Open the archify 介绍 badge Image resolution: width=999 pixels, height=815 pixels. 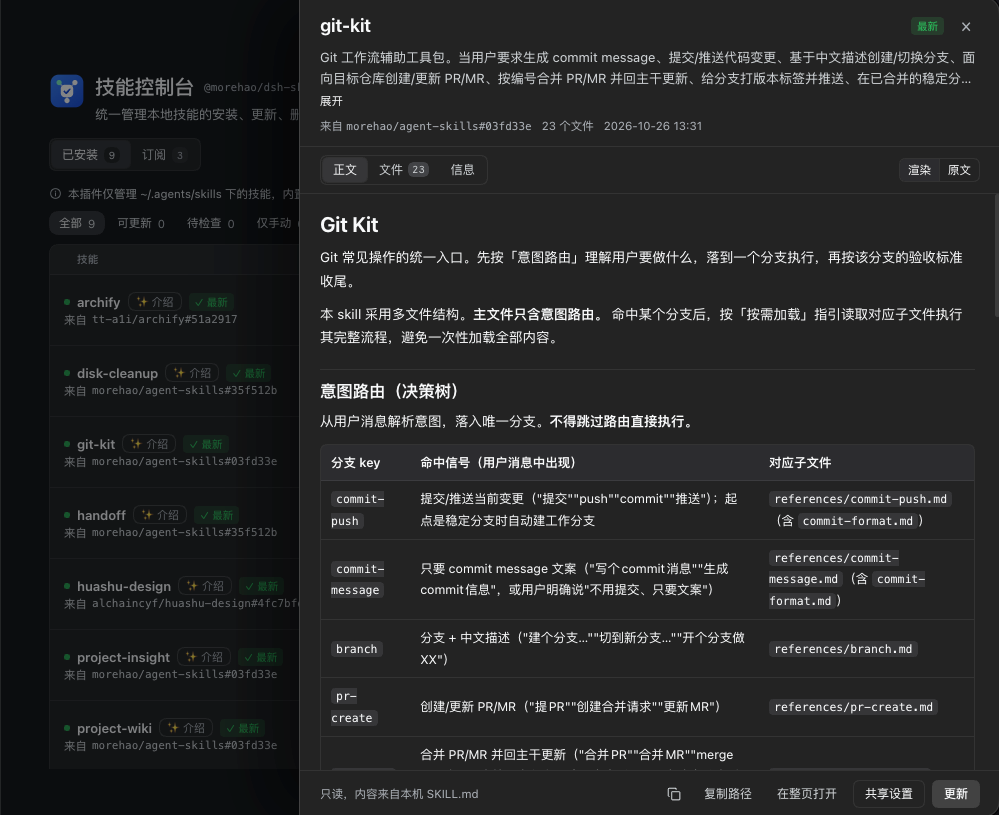pos(155,301)
